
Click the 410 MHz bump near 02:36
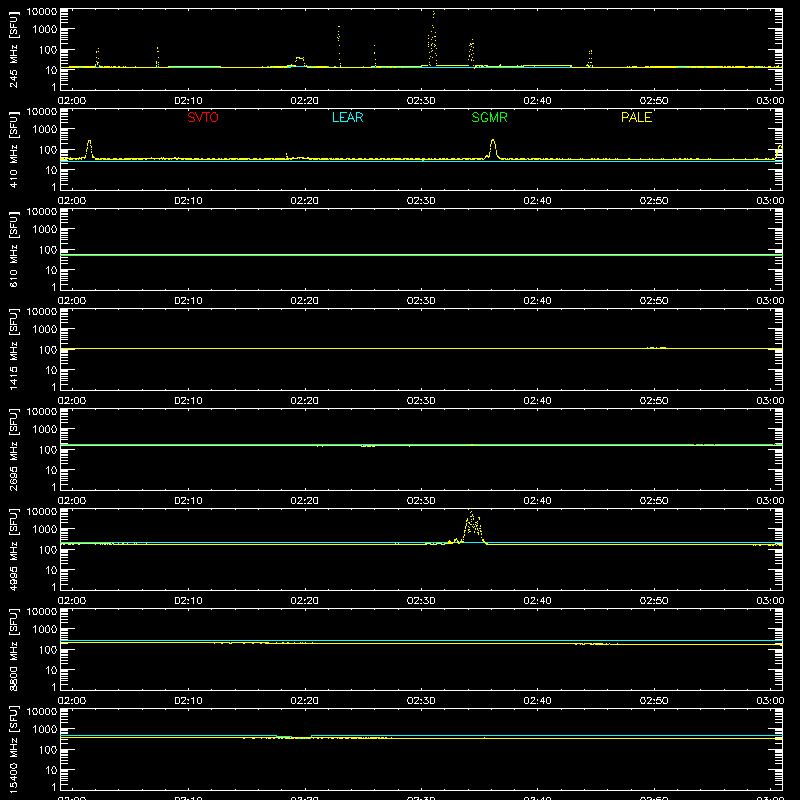pos(493,148)
